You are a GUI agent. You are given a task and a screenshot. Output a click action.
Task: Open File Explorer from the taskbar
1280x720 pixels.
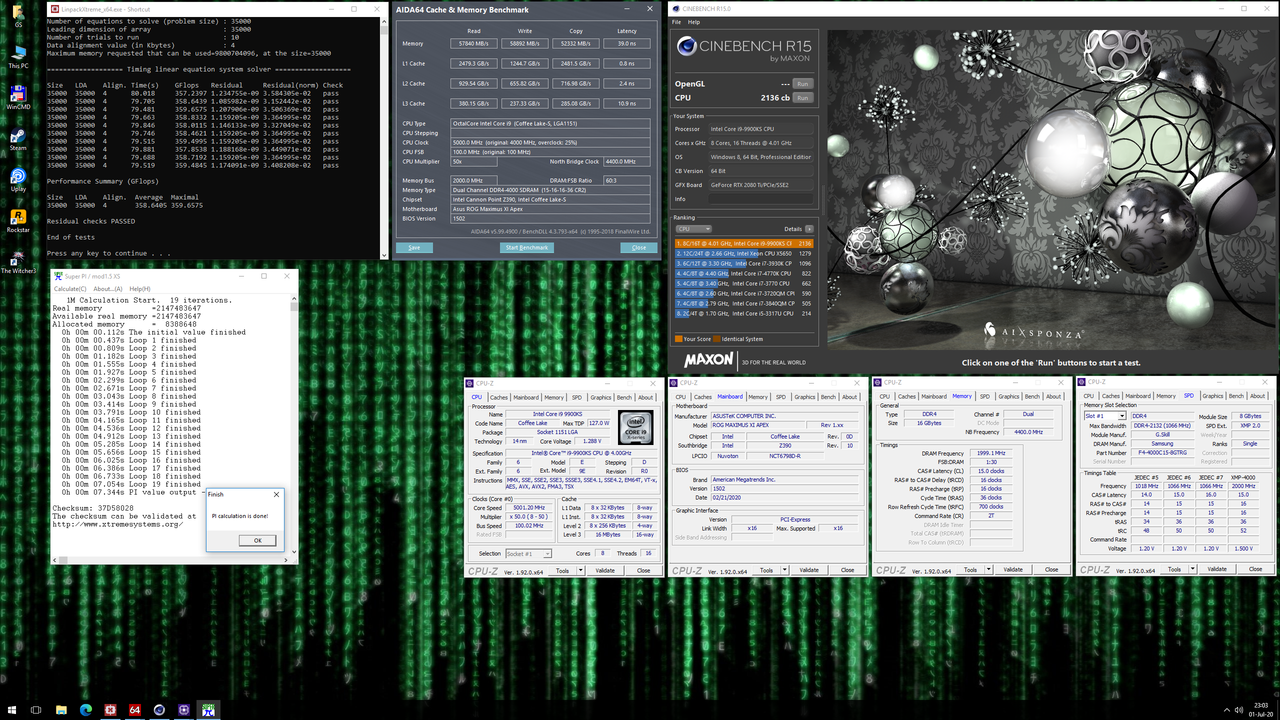tap(62, 710)
